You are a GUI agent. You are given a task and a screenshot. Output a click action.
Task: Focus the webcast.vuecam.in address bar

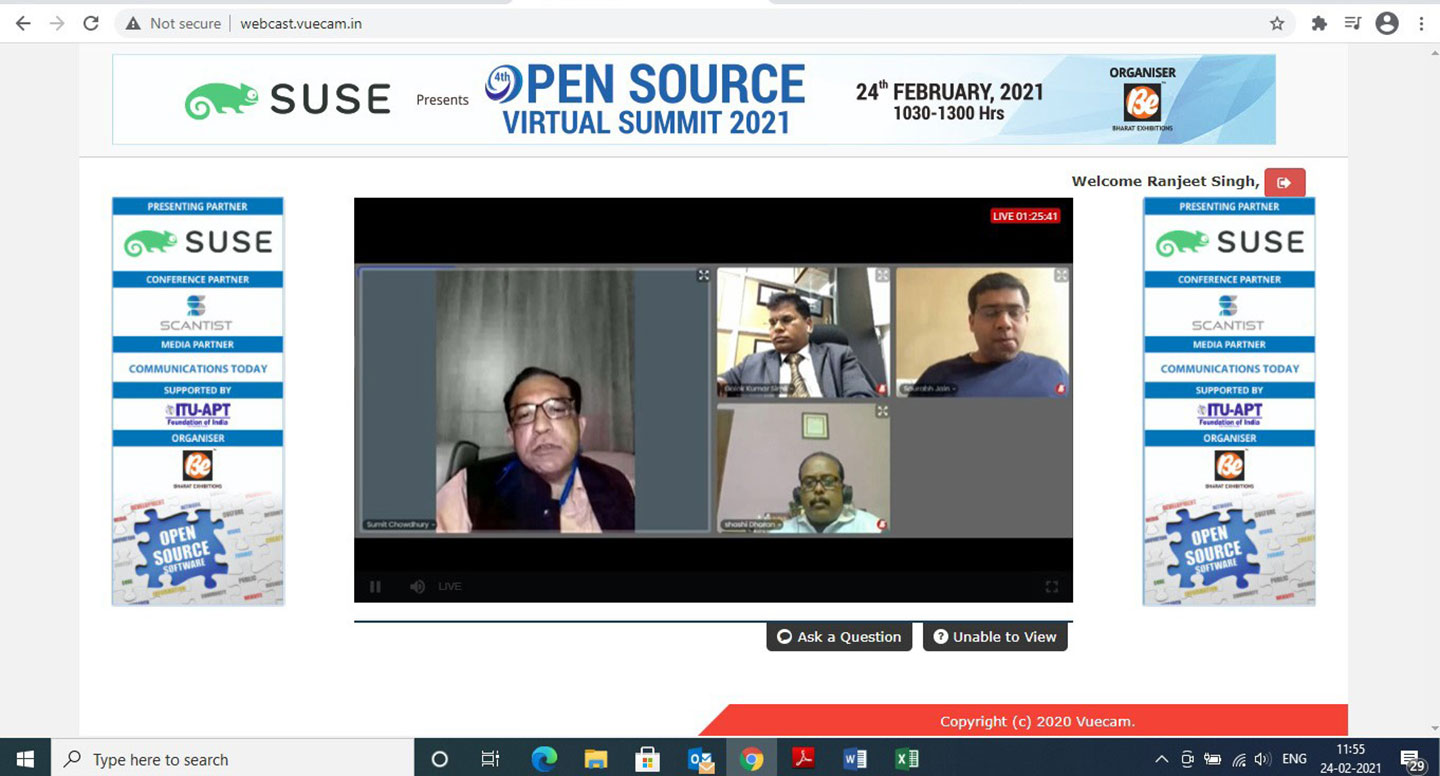click(x=301, y=23)
